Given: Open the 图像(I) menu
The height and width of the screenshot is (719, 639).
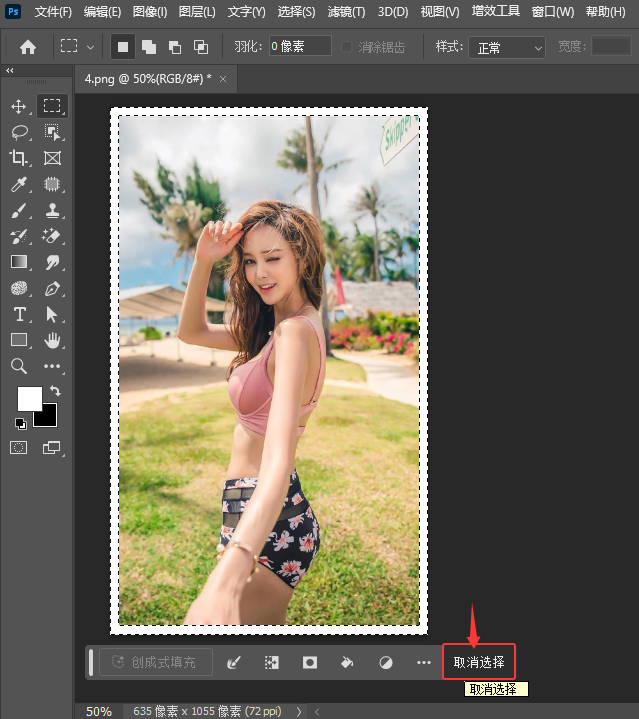Looking at the screenshot, I should click(x=150, y=11).
